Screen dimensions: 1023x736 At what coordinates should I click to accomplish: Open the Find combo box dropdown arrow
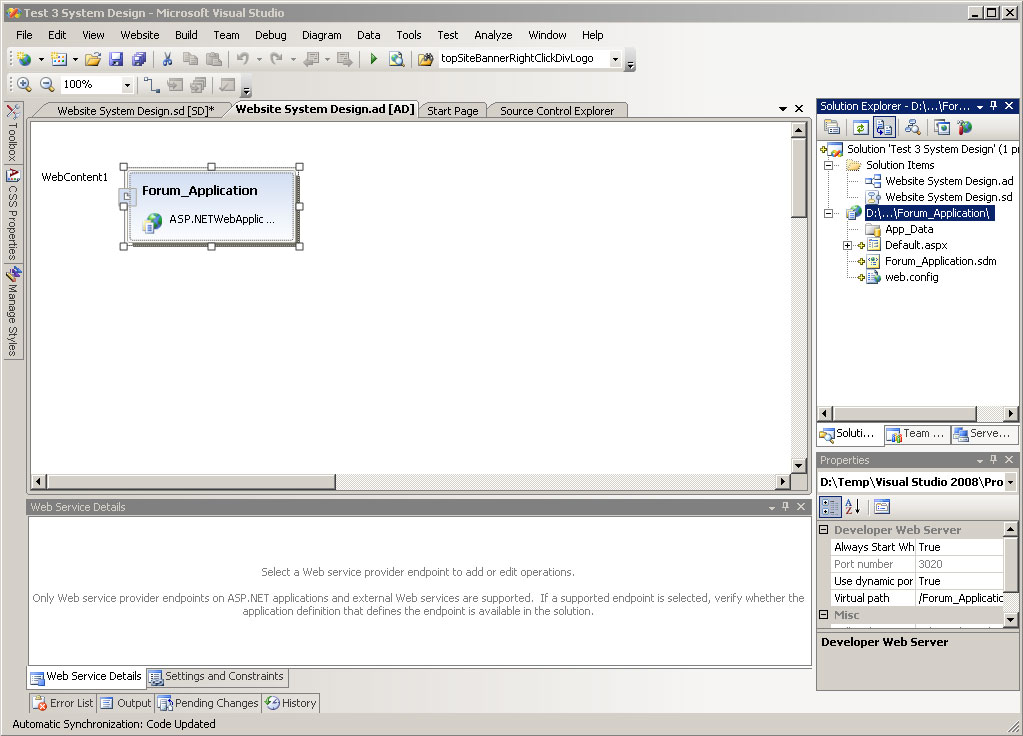pos(615,59)
